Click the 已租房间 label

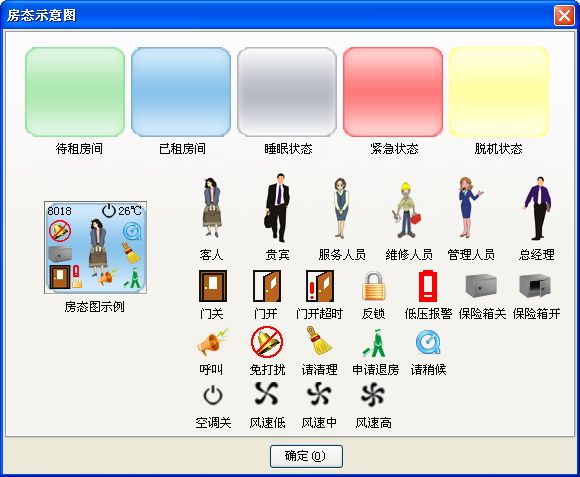182,149
